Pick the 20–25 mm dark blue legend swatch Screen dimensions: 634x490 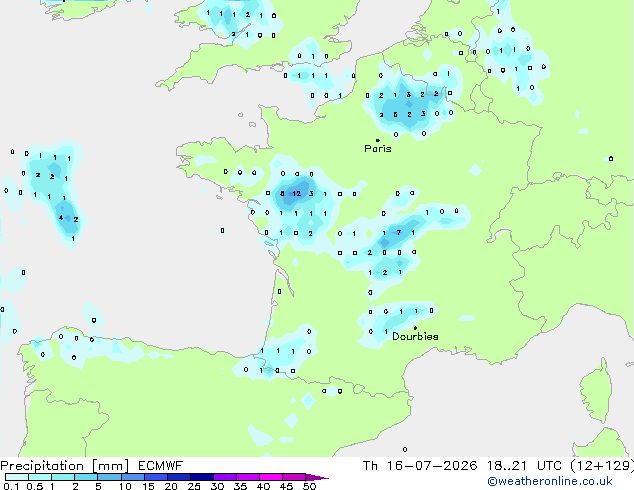click(x=178, y=477)
